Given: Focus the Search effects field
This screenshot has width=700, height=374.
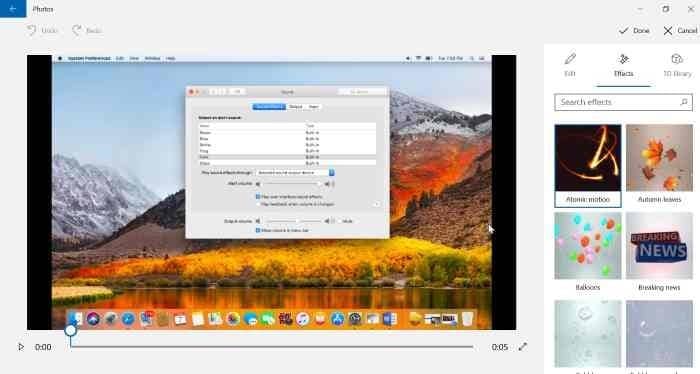Looking at the screenshot, I should coord(623,102).
